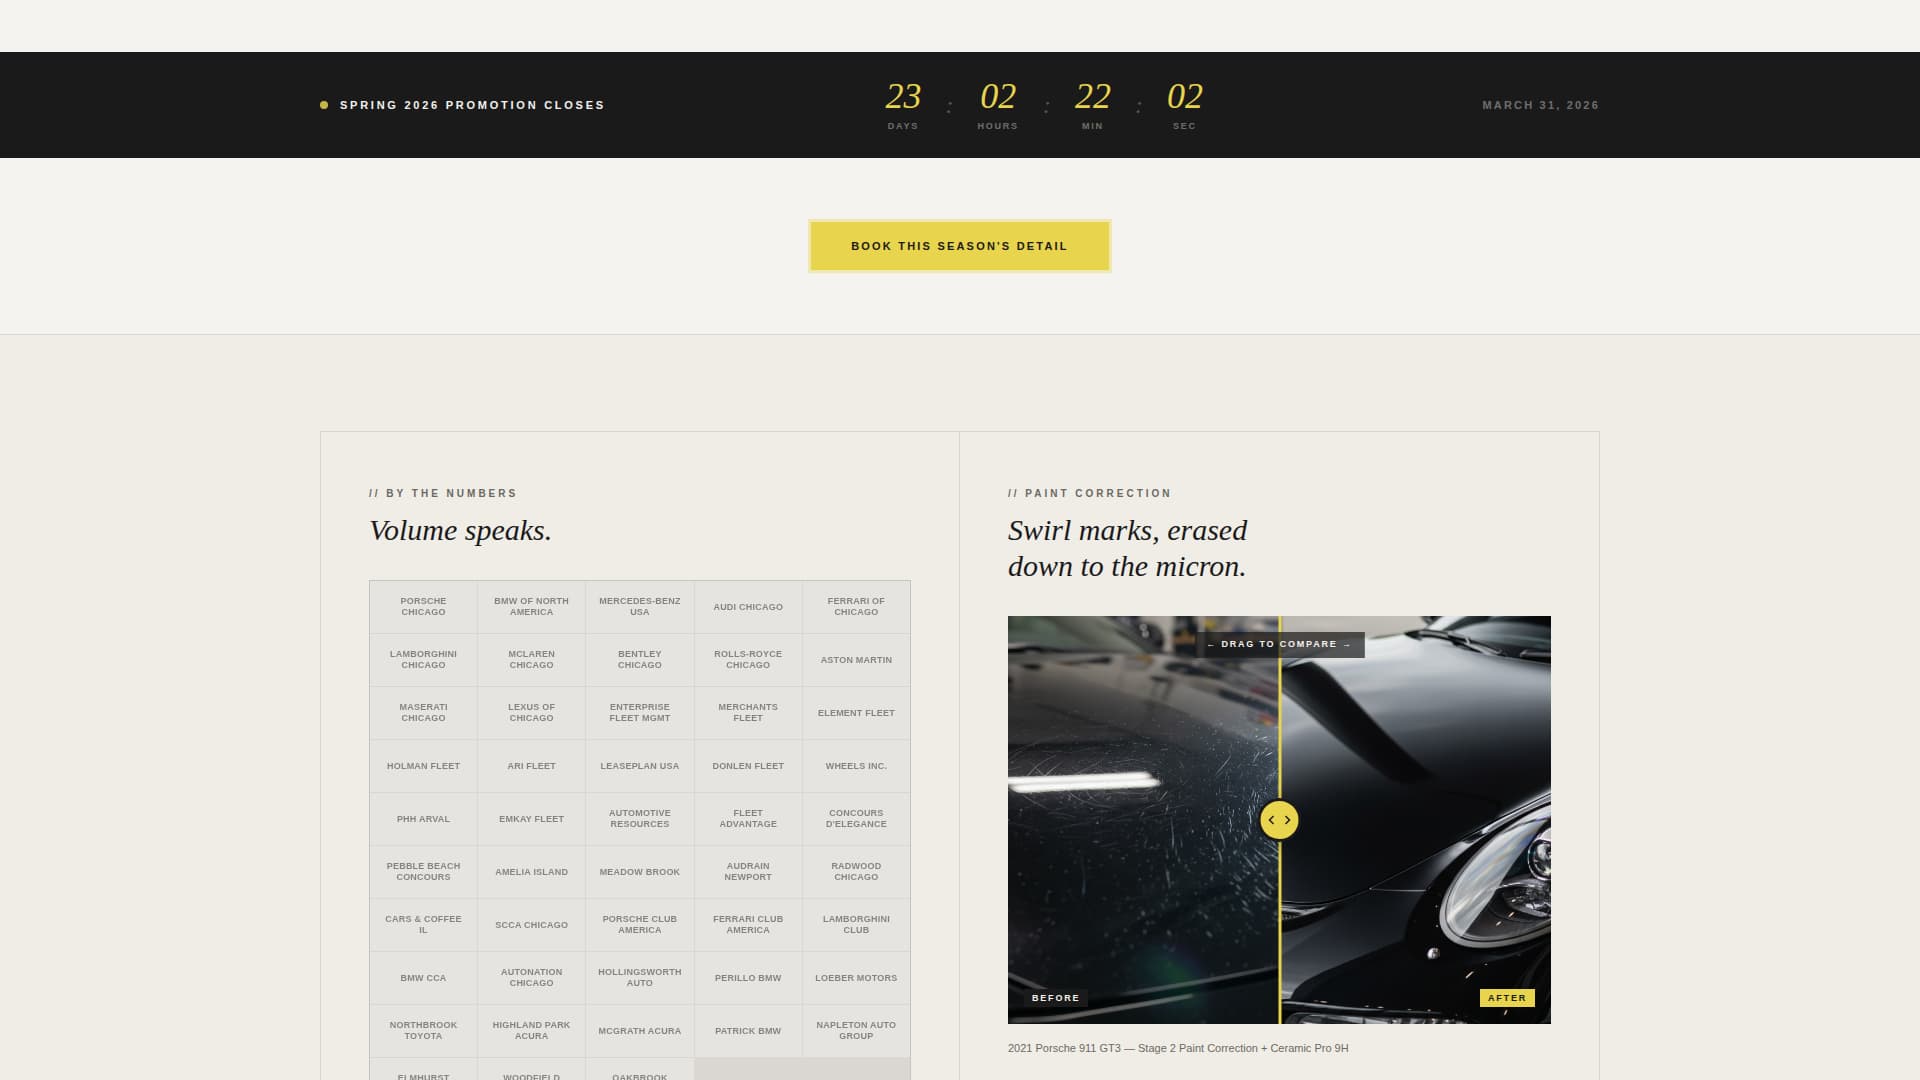Select the Patrick BMW cell
Image resolution: width=1920 pixels, height=1080 pixels.
[748, 1031]
